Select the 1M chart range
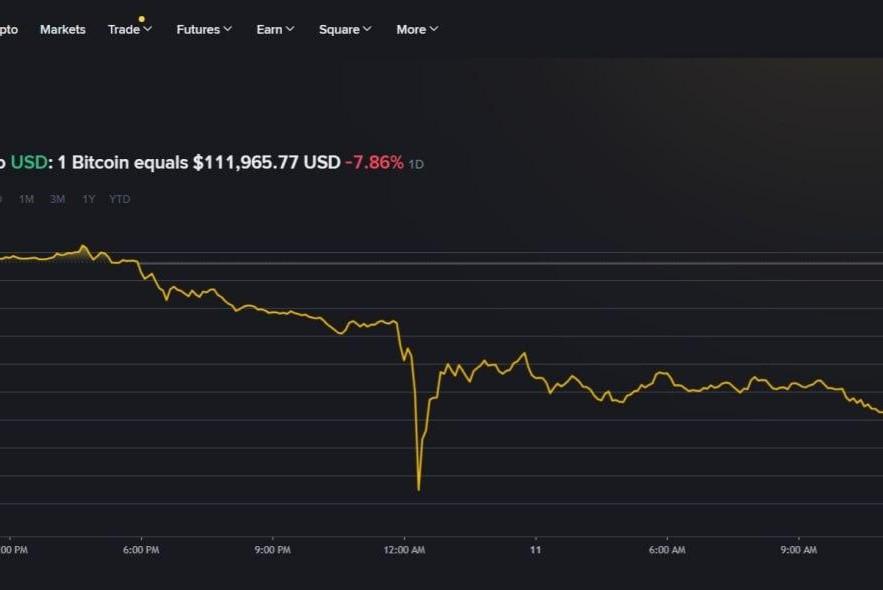This screenshot has height=590, width=883. [27, 199]
